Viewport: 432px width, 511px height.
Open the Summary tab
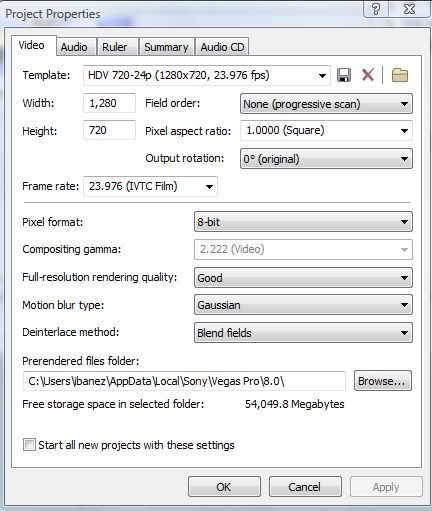pyautogui.click(x=166, y=47)
